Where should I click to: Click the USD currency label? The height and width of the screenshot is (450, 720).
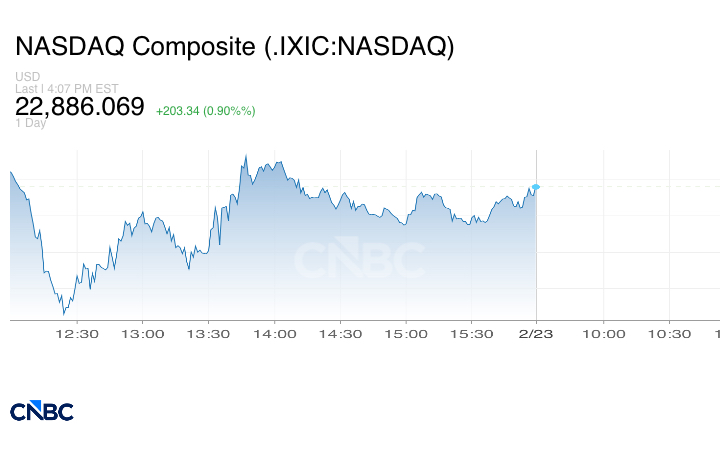pos(27,77)
